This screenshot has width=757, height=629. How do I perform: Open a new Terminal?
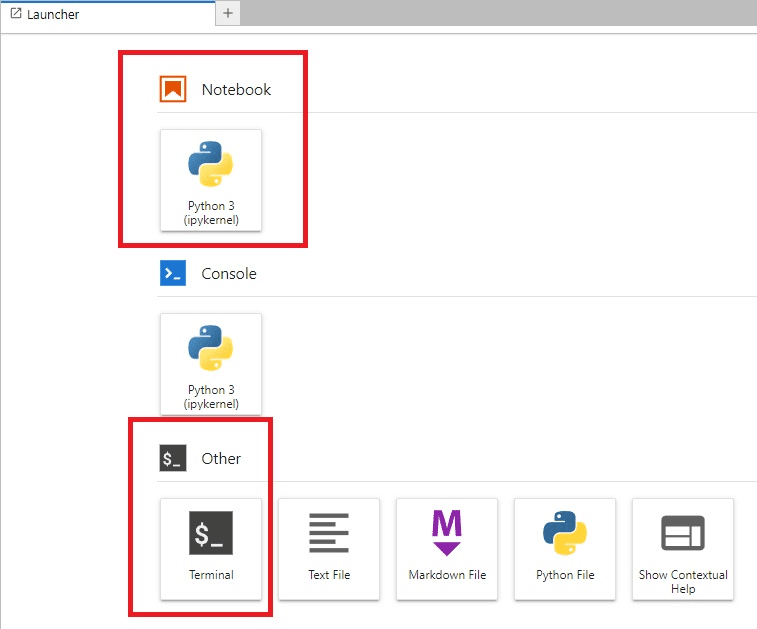tap(211, 549)
